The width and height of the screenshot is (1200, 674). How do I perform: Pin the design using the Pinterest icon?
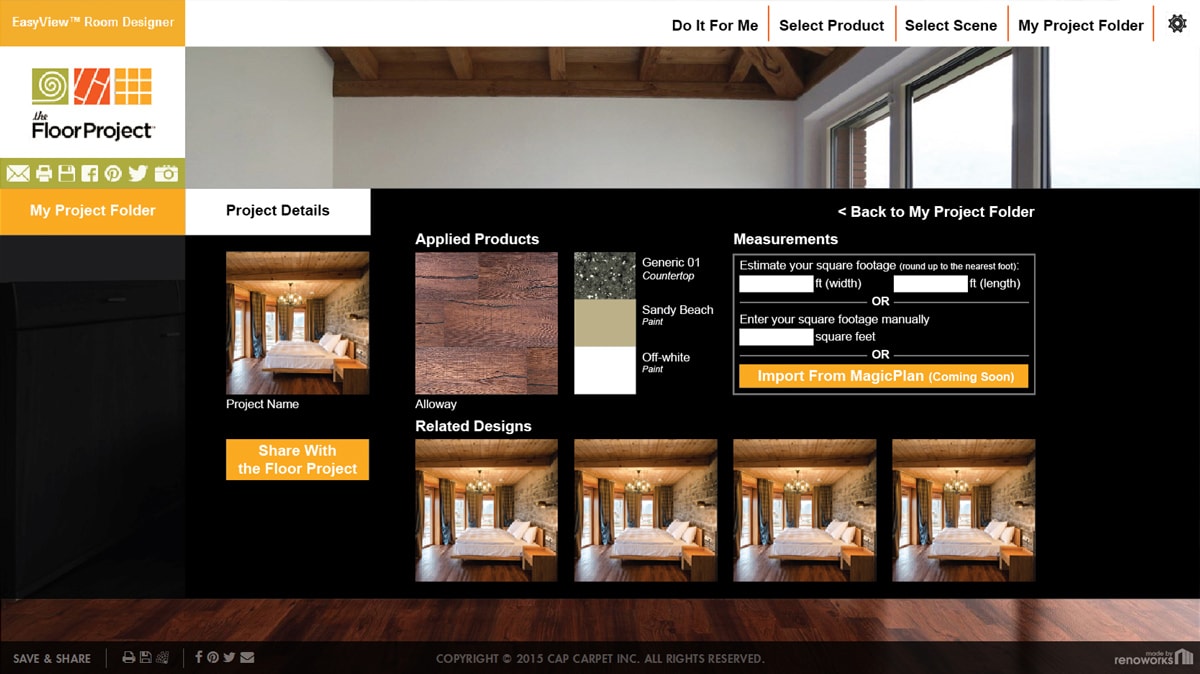point(112,173)
